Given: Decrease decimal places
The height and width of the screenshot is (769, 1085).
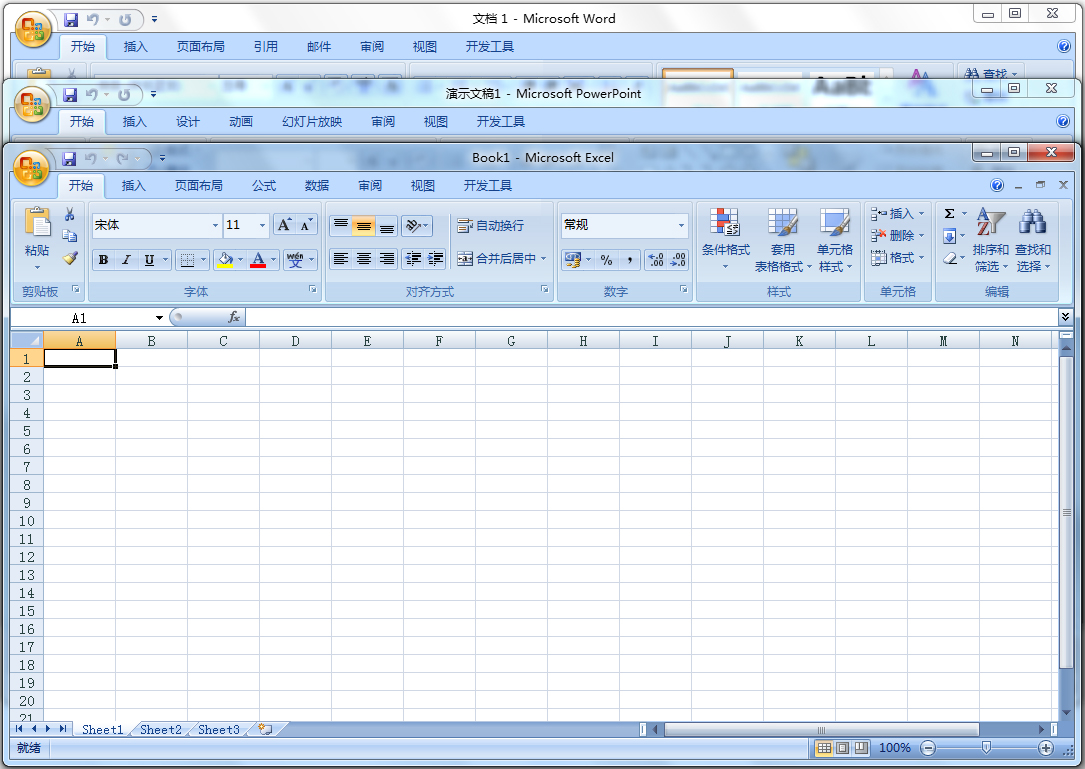Looking at the screenshot, I should [x=678, y=260].
